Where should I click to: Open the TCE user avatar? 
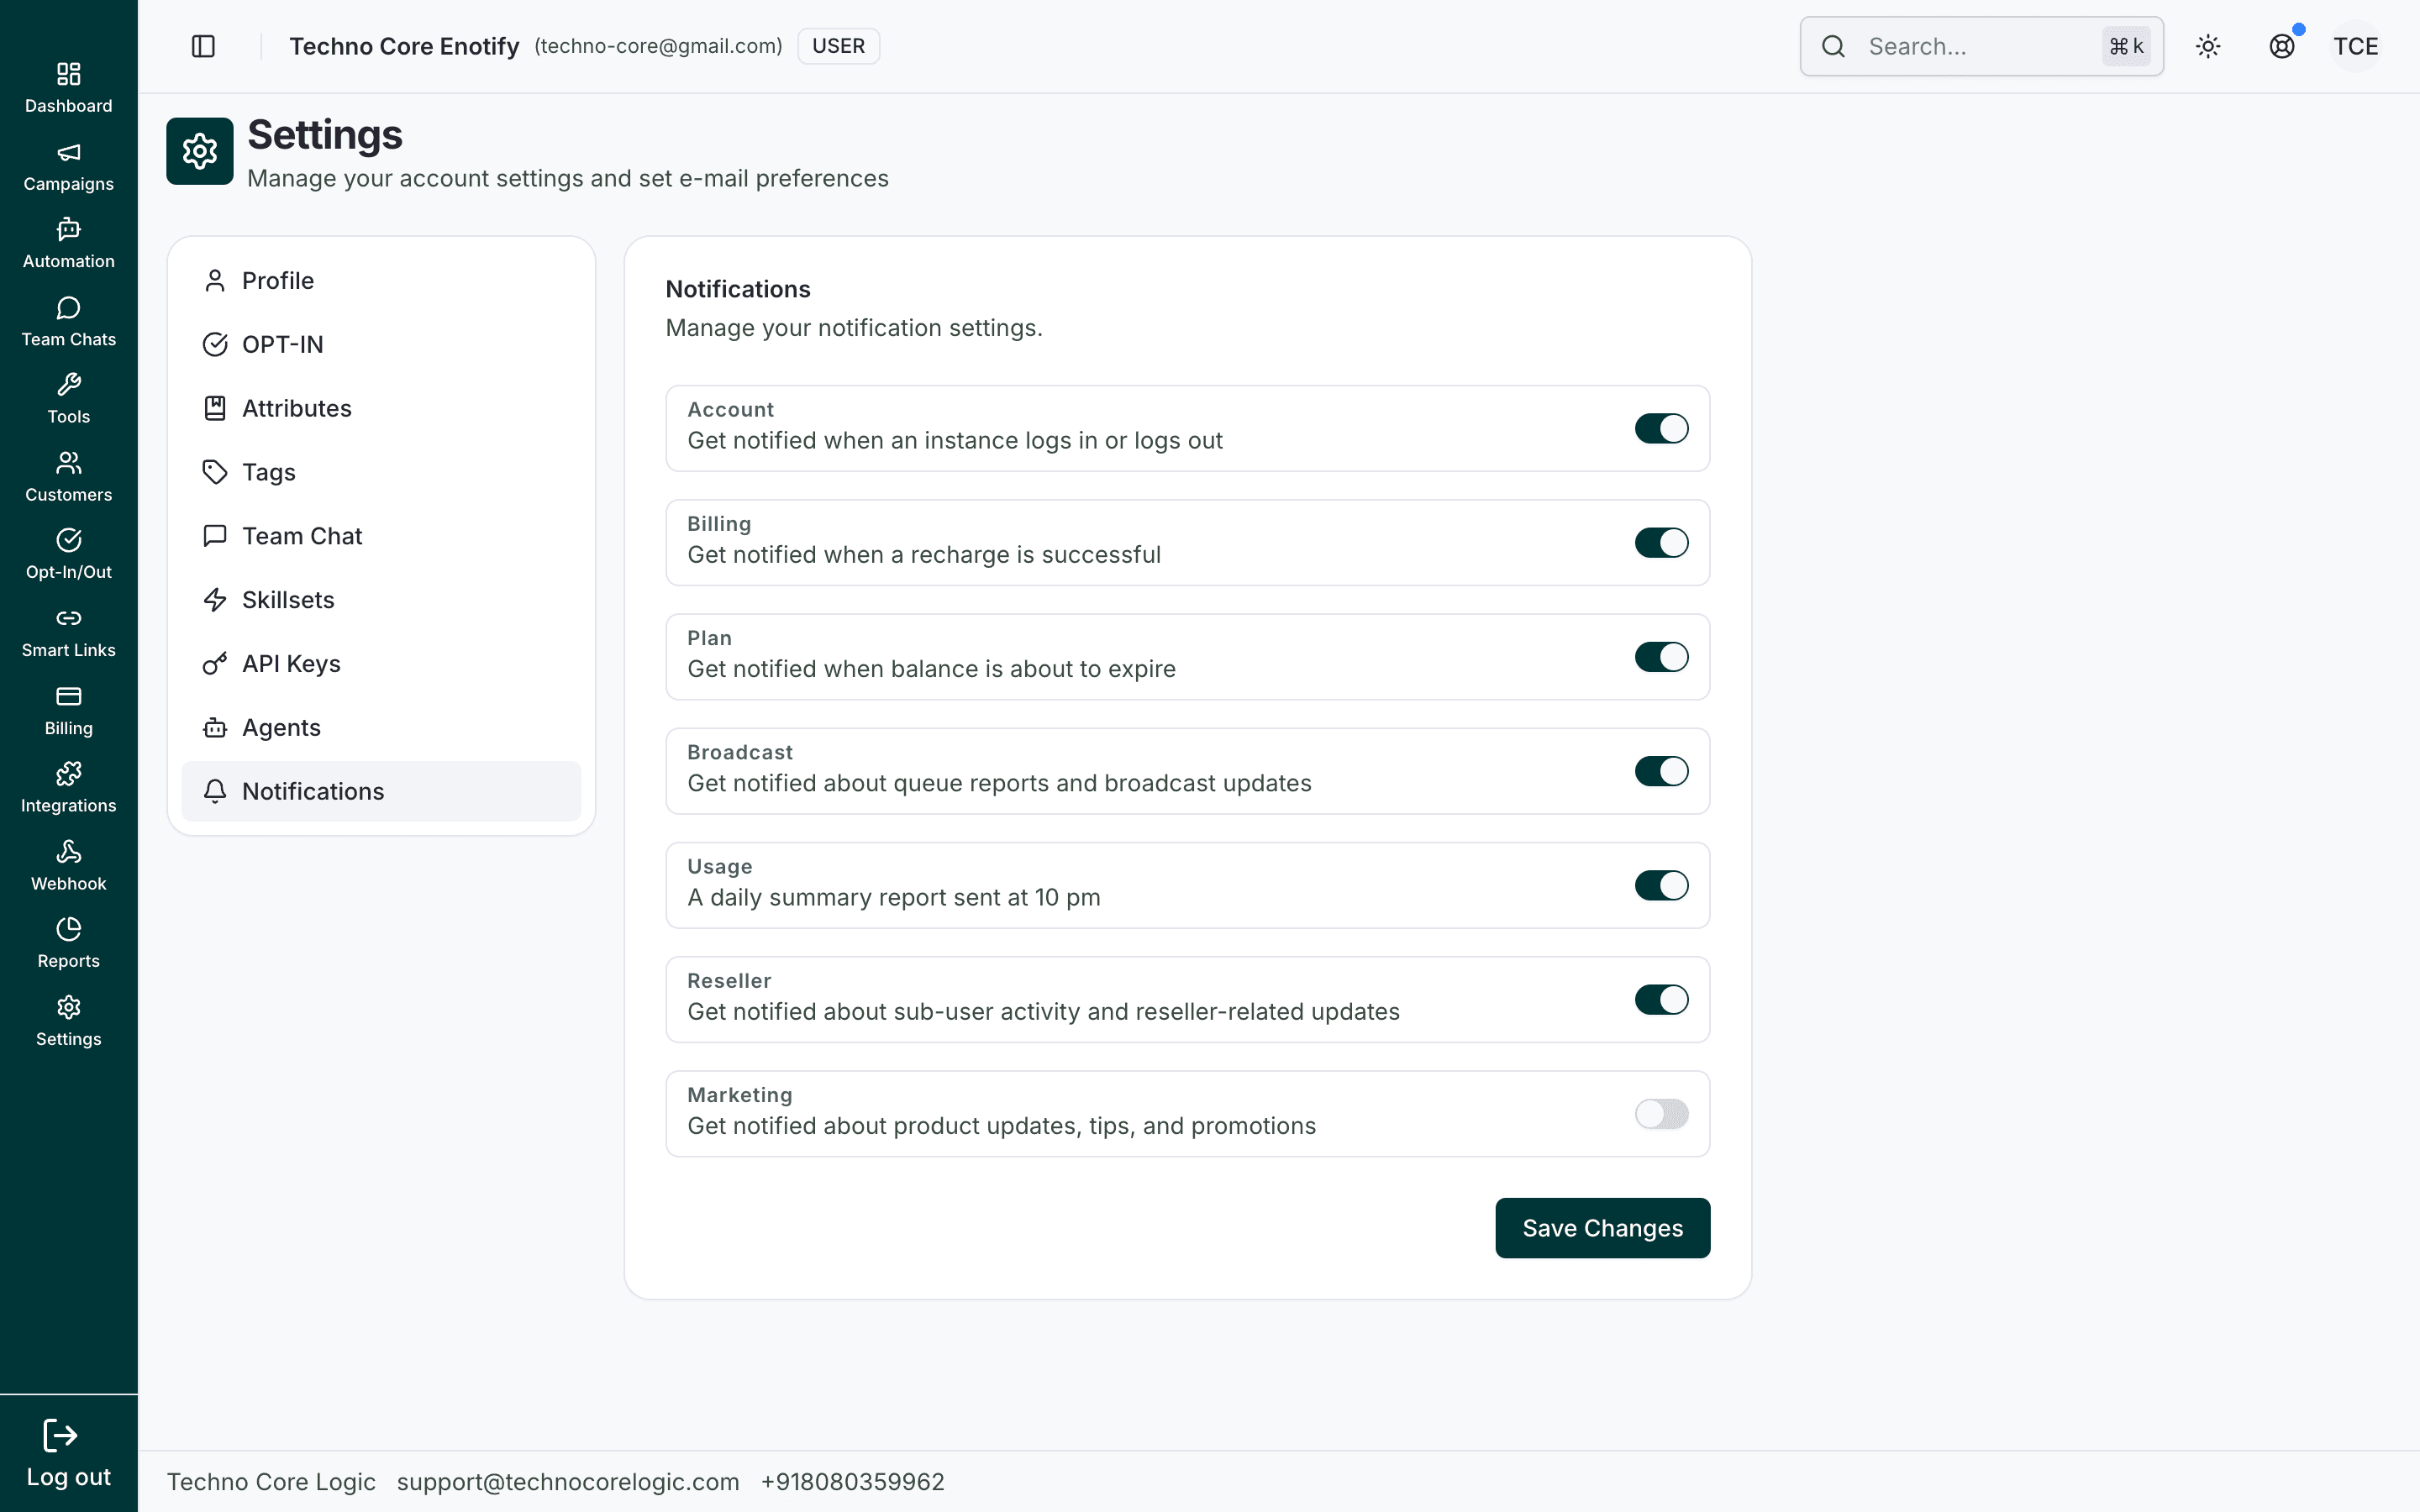click(x=2355, y=46)
